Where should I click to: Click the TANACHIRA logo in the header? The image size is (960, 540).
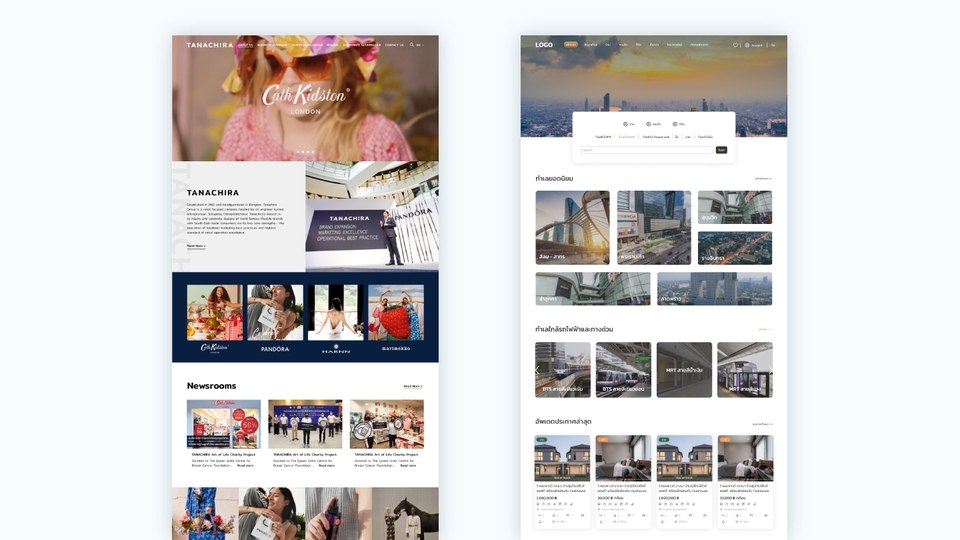point(209,45)
